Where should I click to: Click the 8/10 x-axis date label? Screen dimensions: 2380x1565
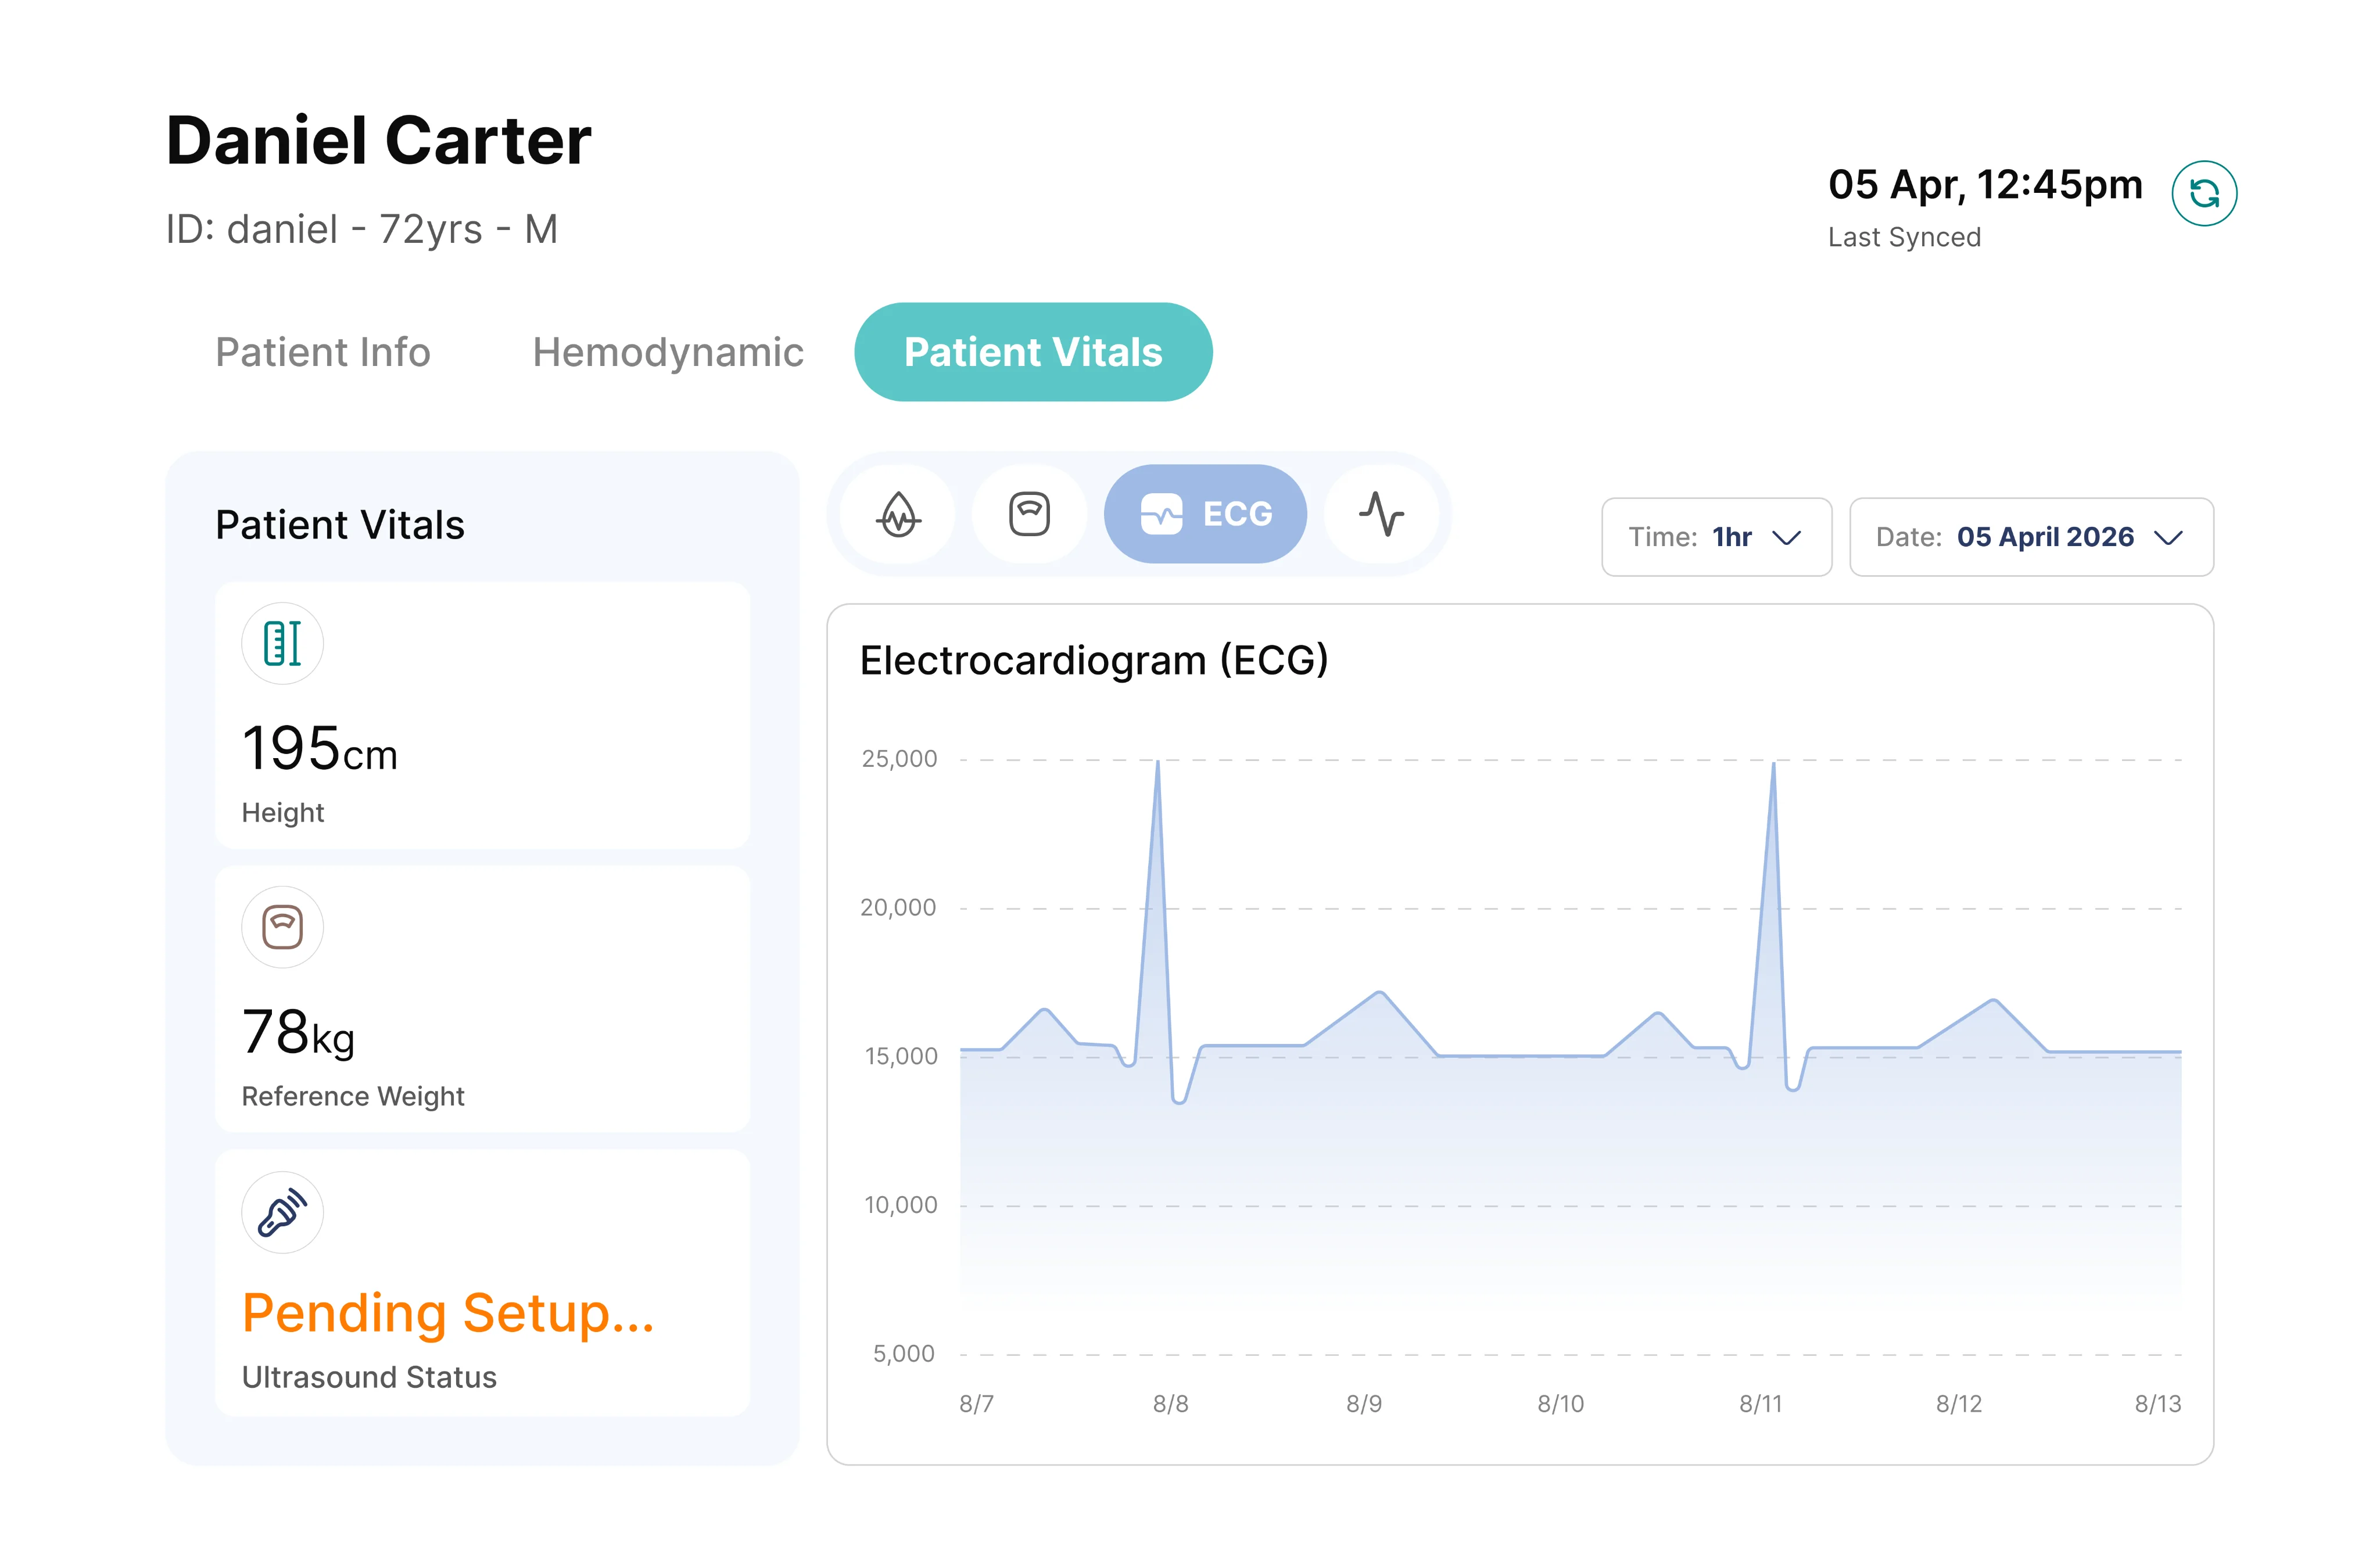click(1561, 1404)
